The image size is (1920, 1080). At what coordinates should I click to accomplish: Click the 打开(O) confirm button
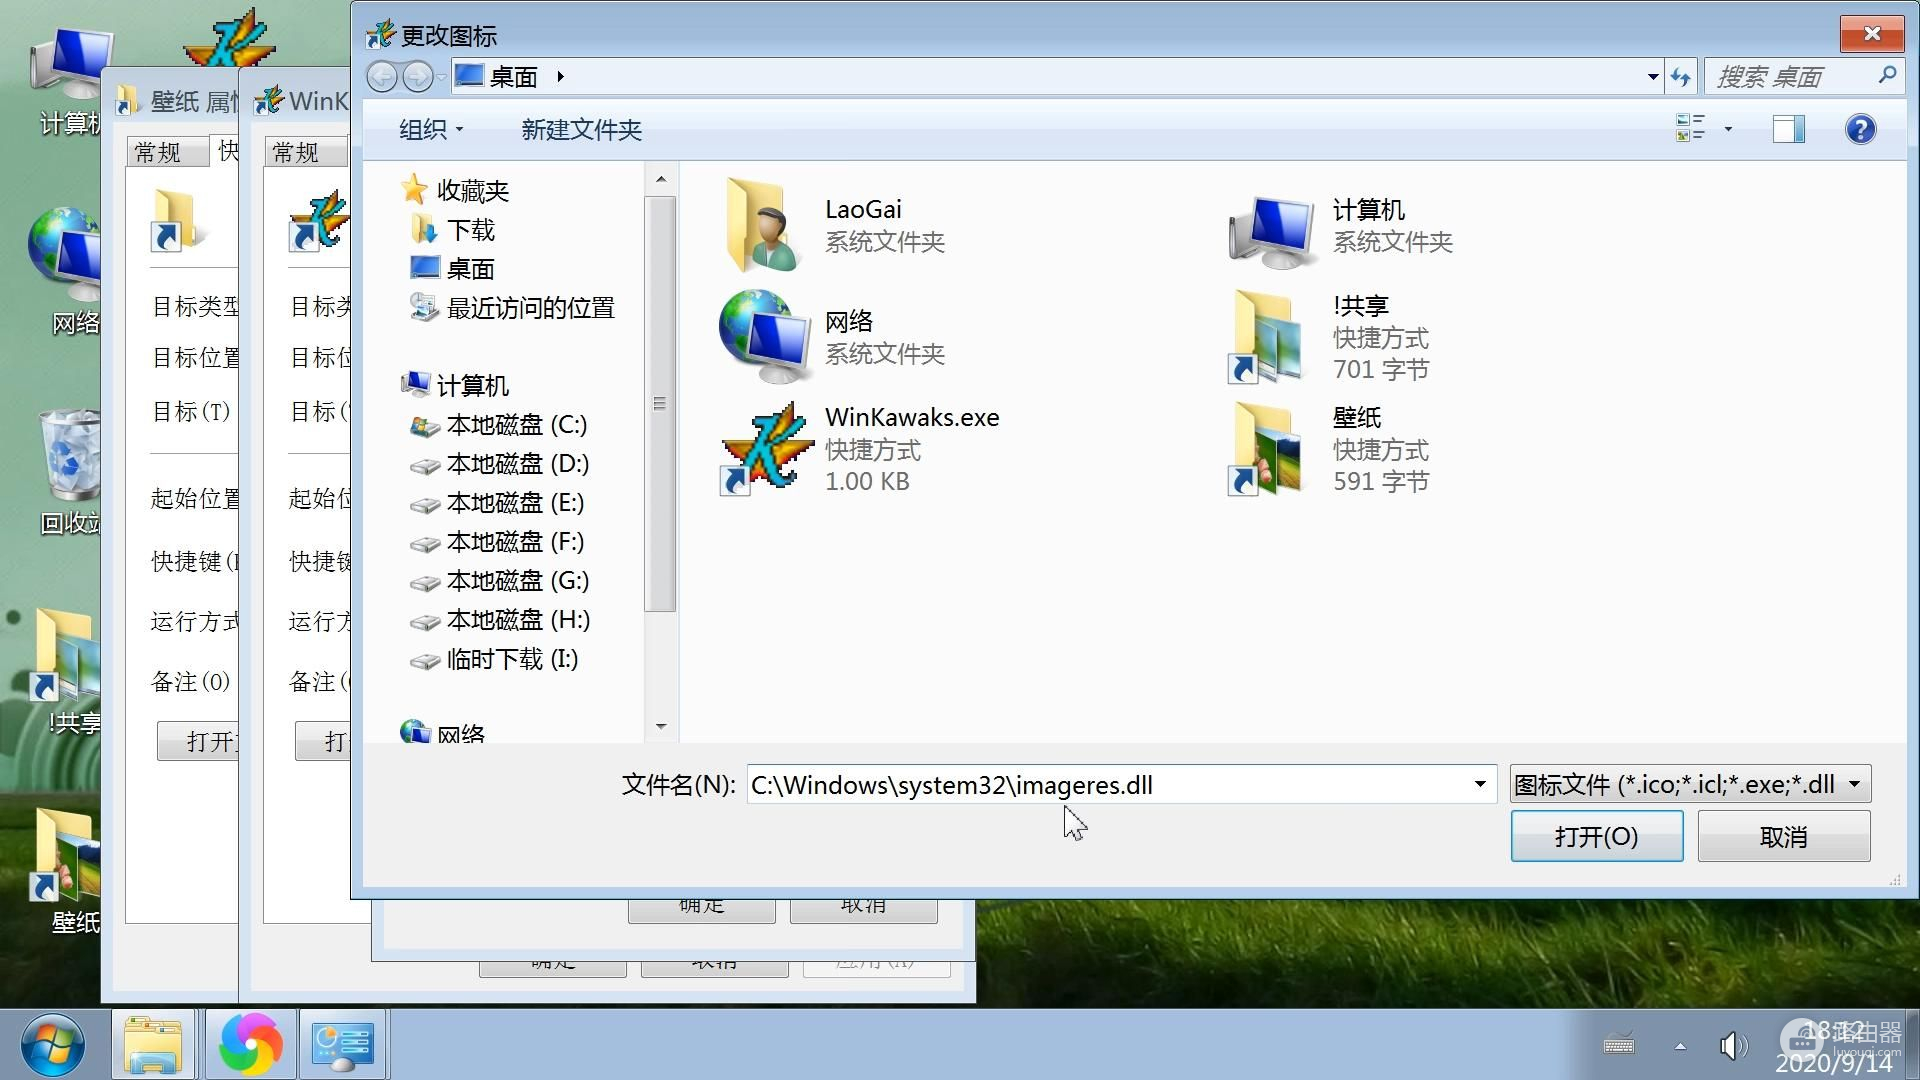1596,836
